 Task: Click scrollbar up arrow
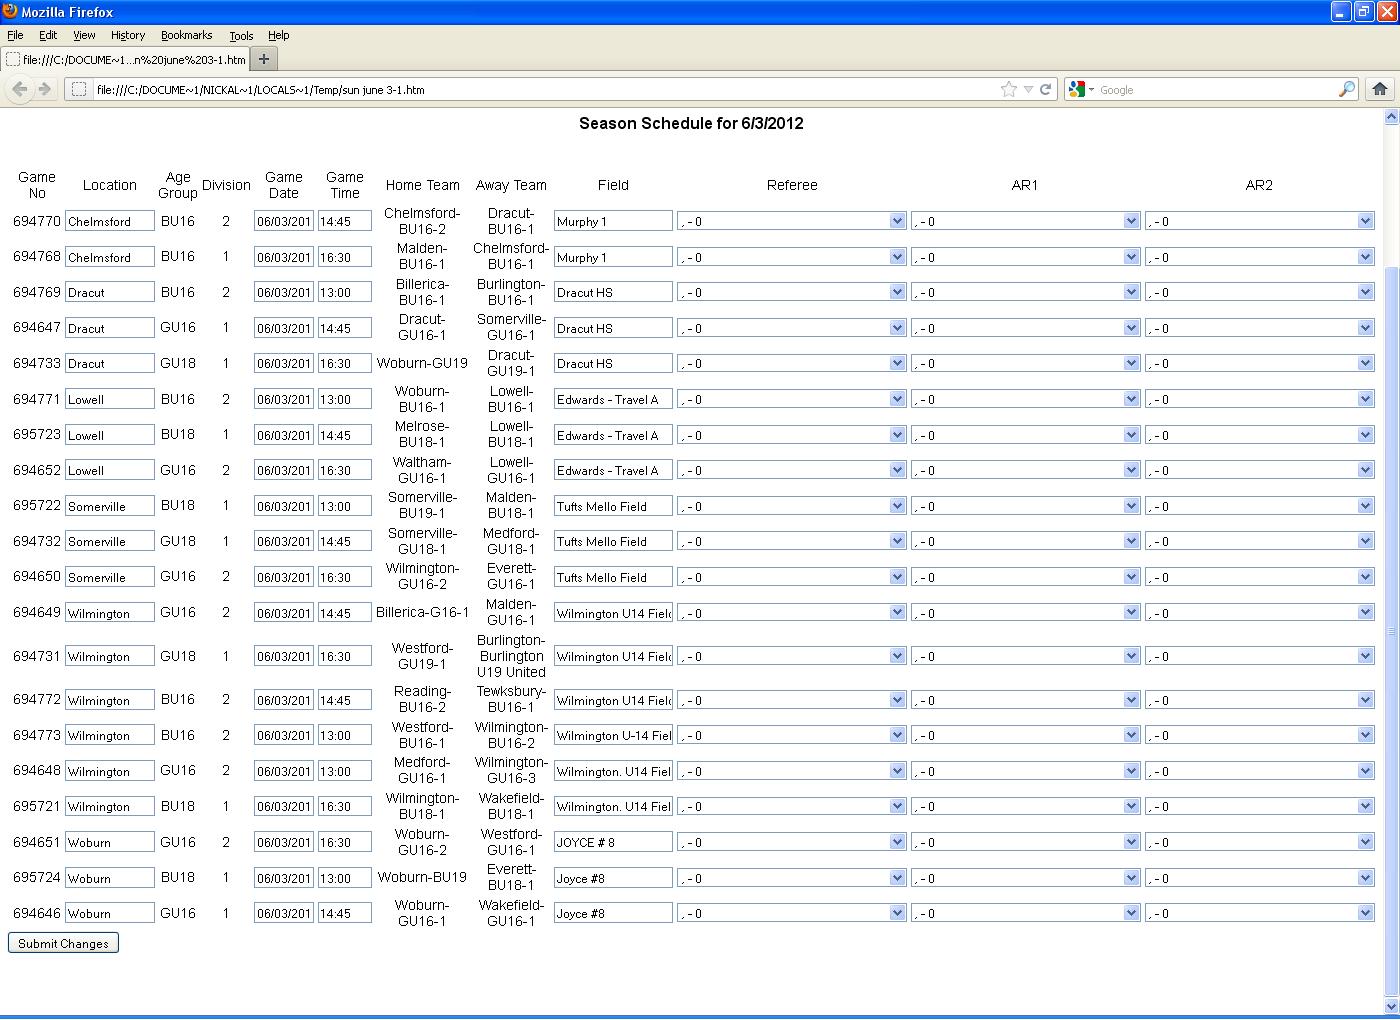[x=1391, y=117]
